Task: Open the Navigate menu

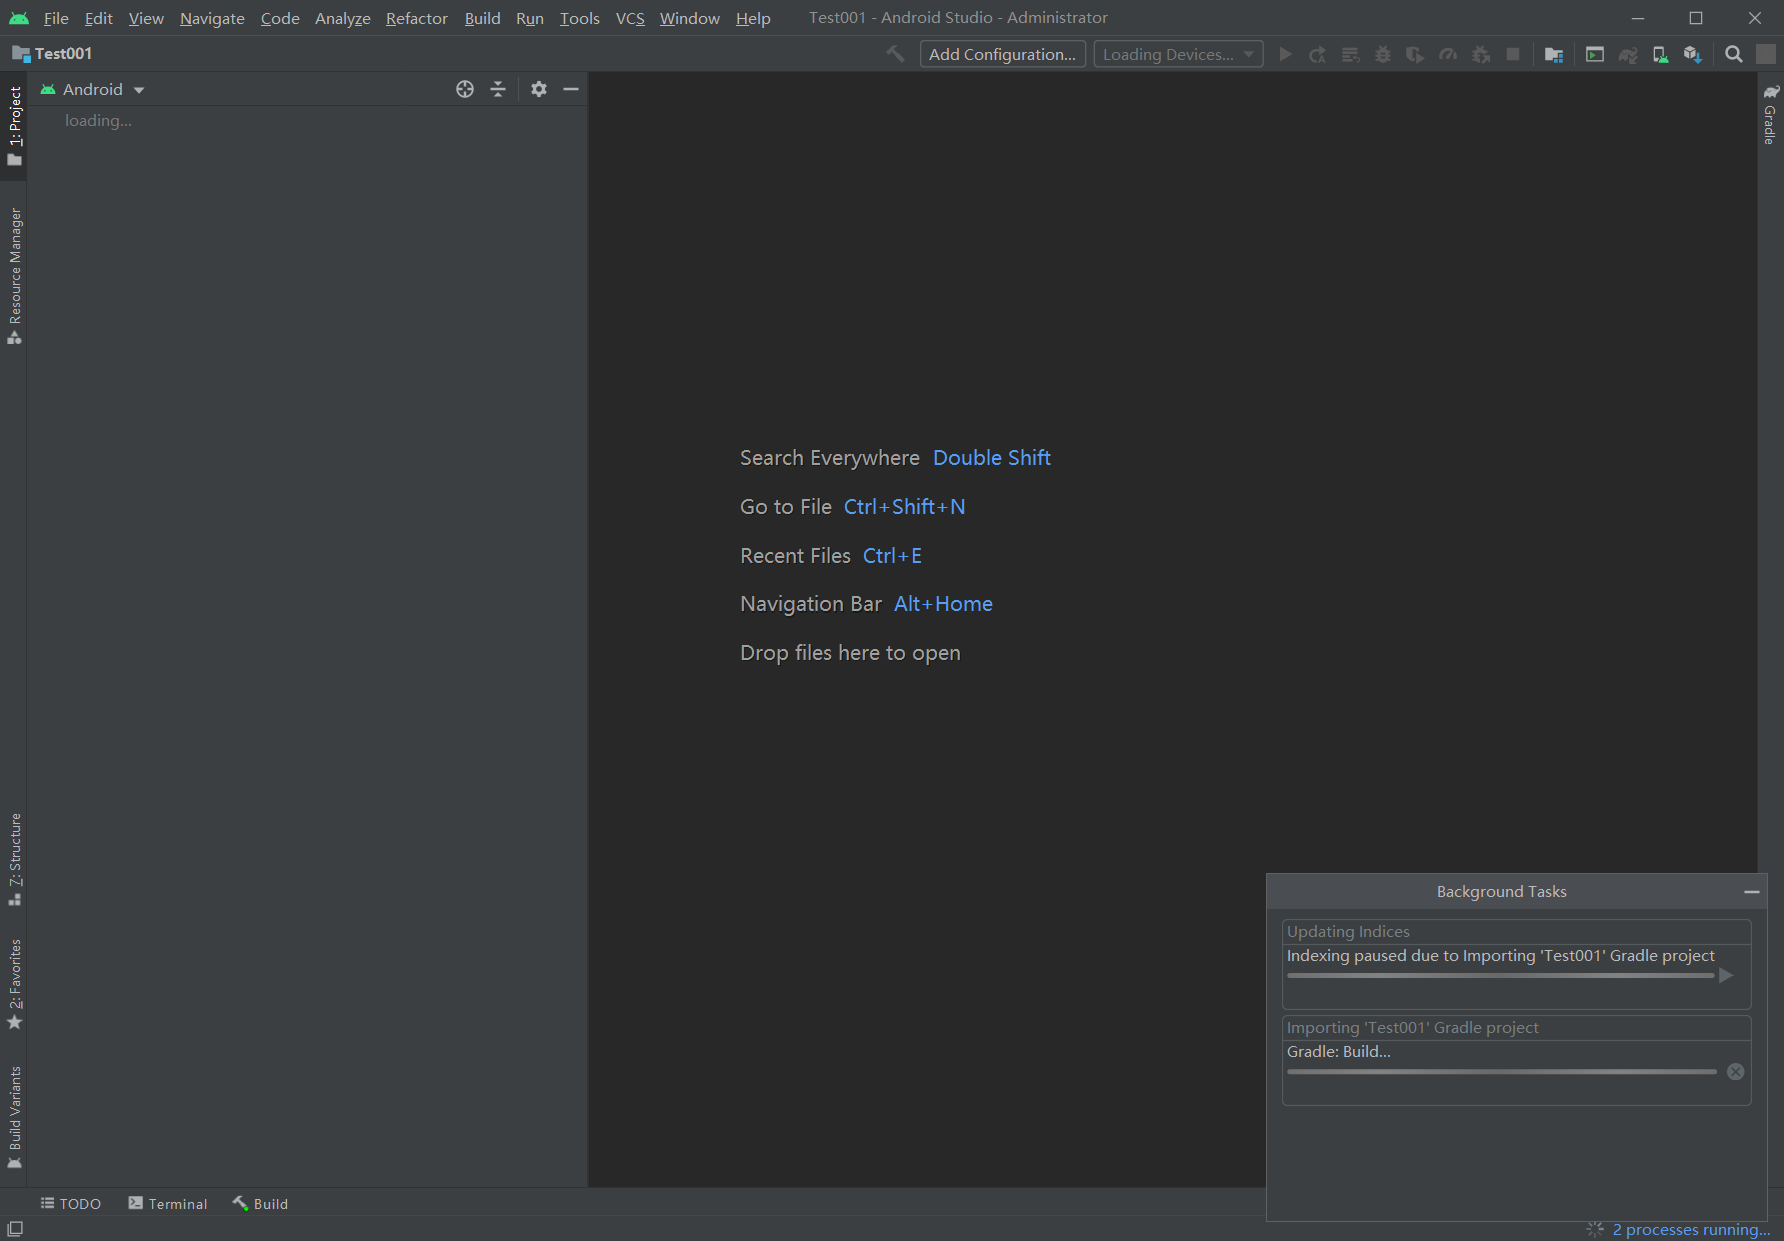Action: (x=212, y=18)
